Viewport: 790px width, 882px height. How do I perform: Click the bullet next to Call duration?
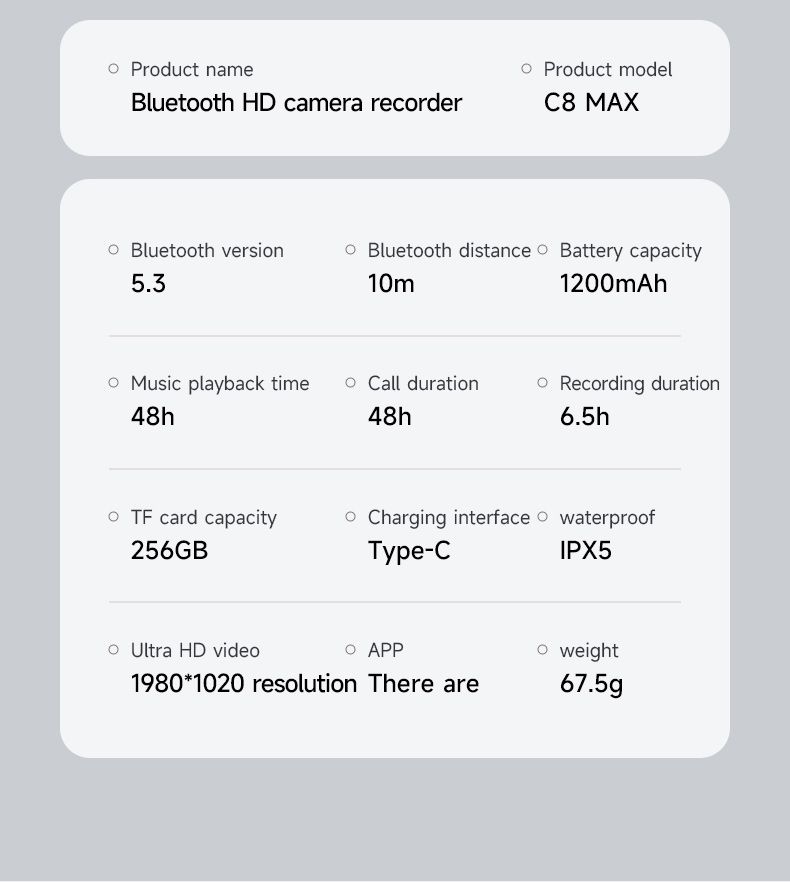coord(350,383)
